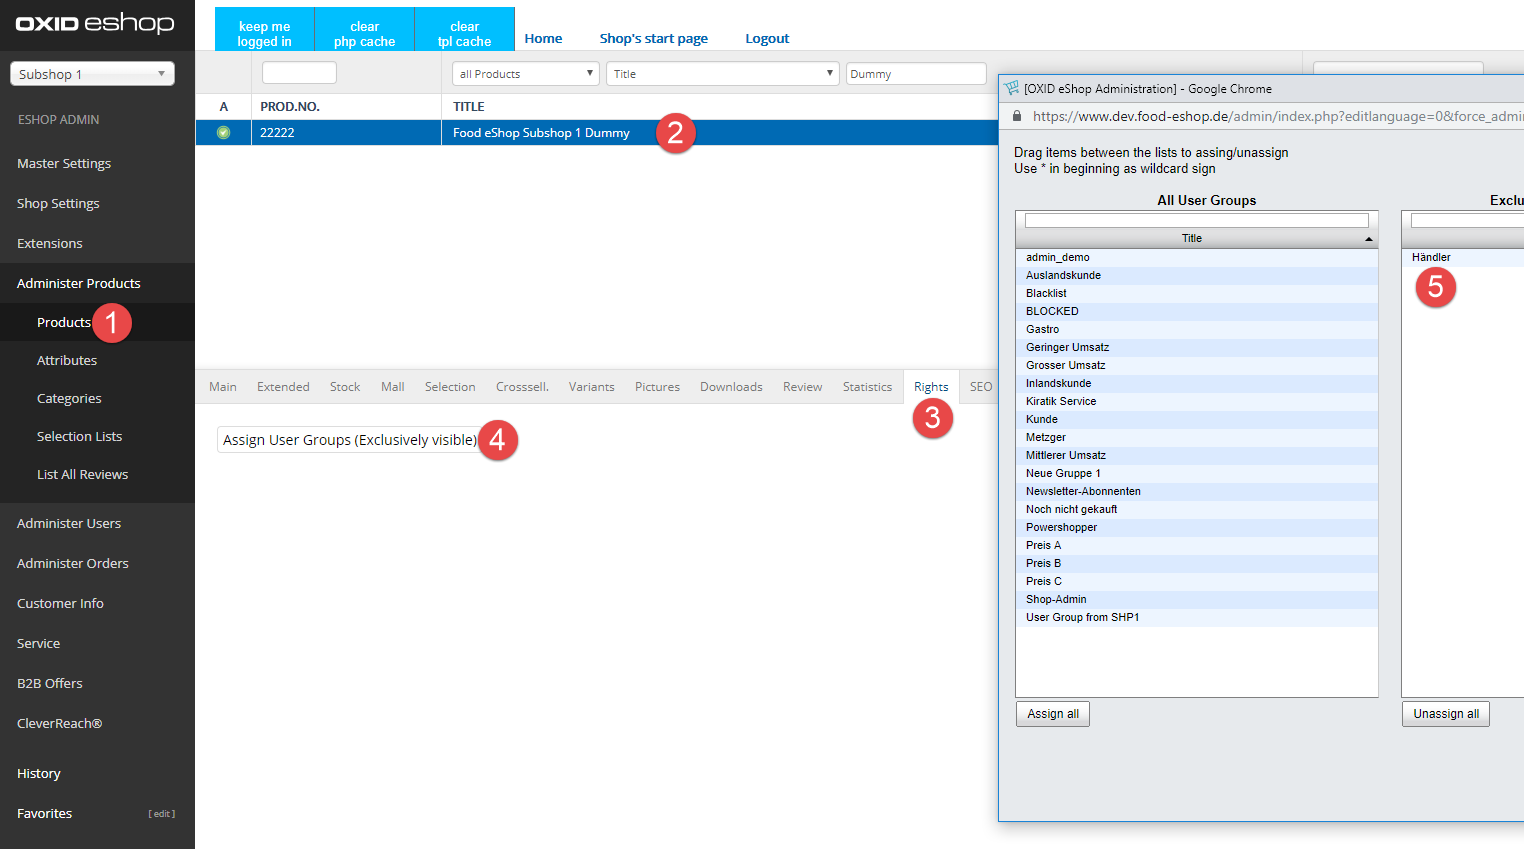
Task: Open the Subshop 1 dropdown
Action: [92, 74]
